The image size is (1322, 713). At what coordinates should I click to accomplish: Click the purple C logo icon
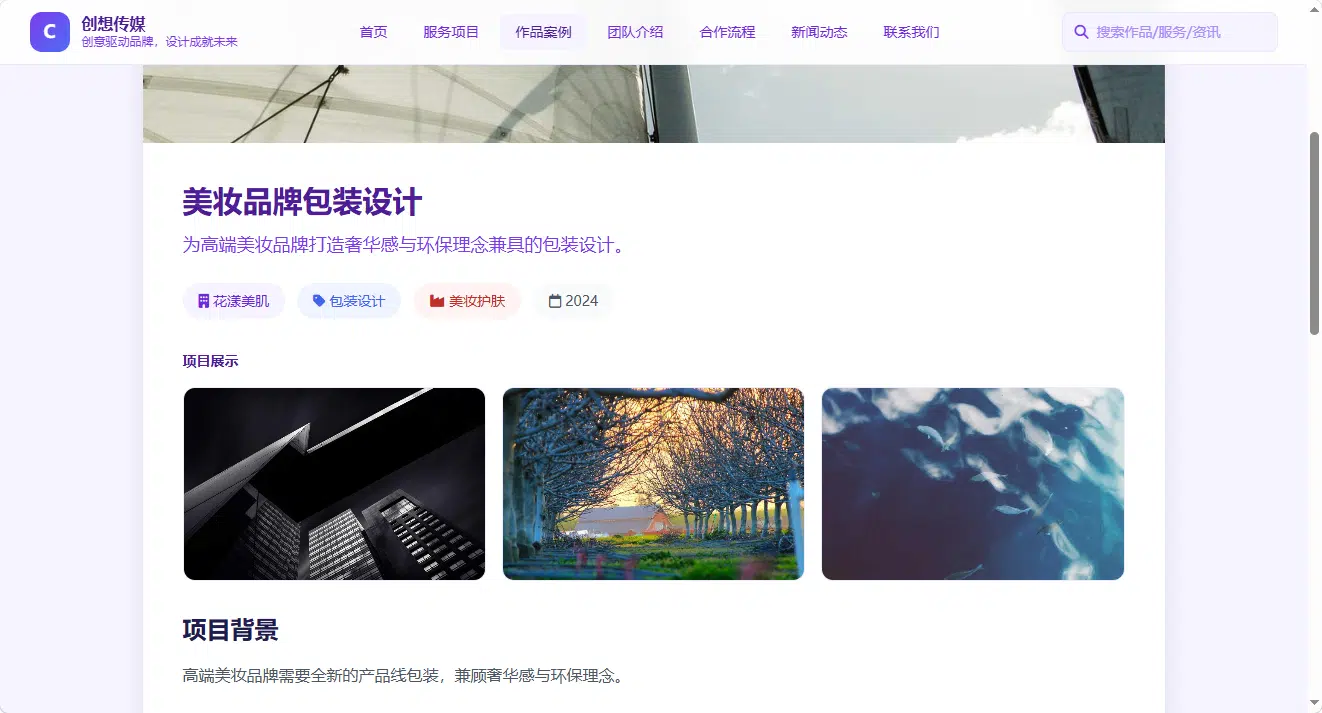coord(50,32)
